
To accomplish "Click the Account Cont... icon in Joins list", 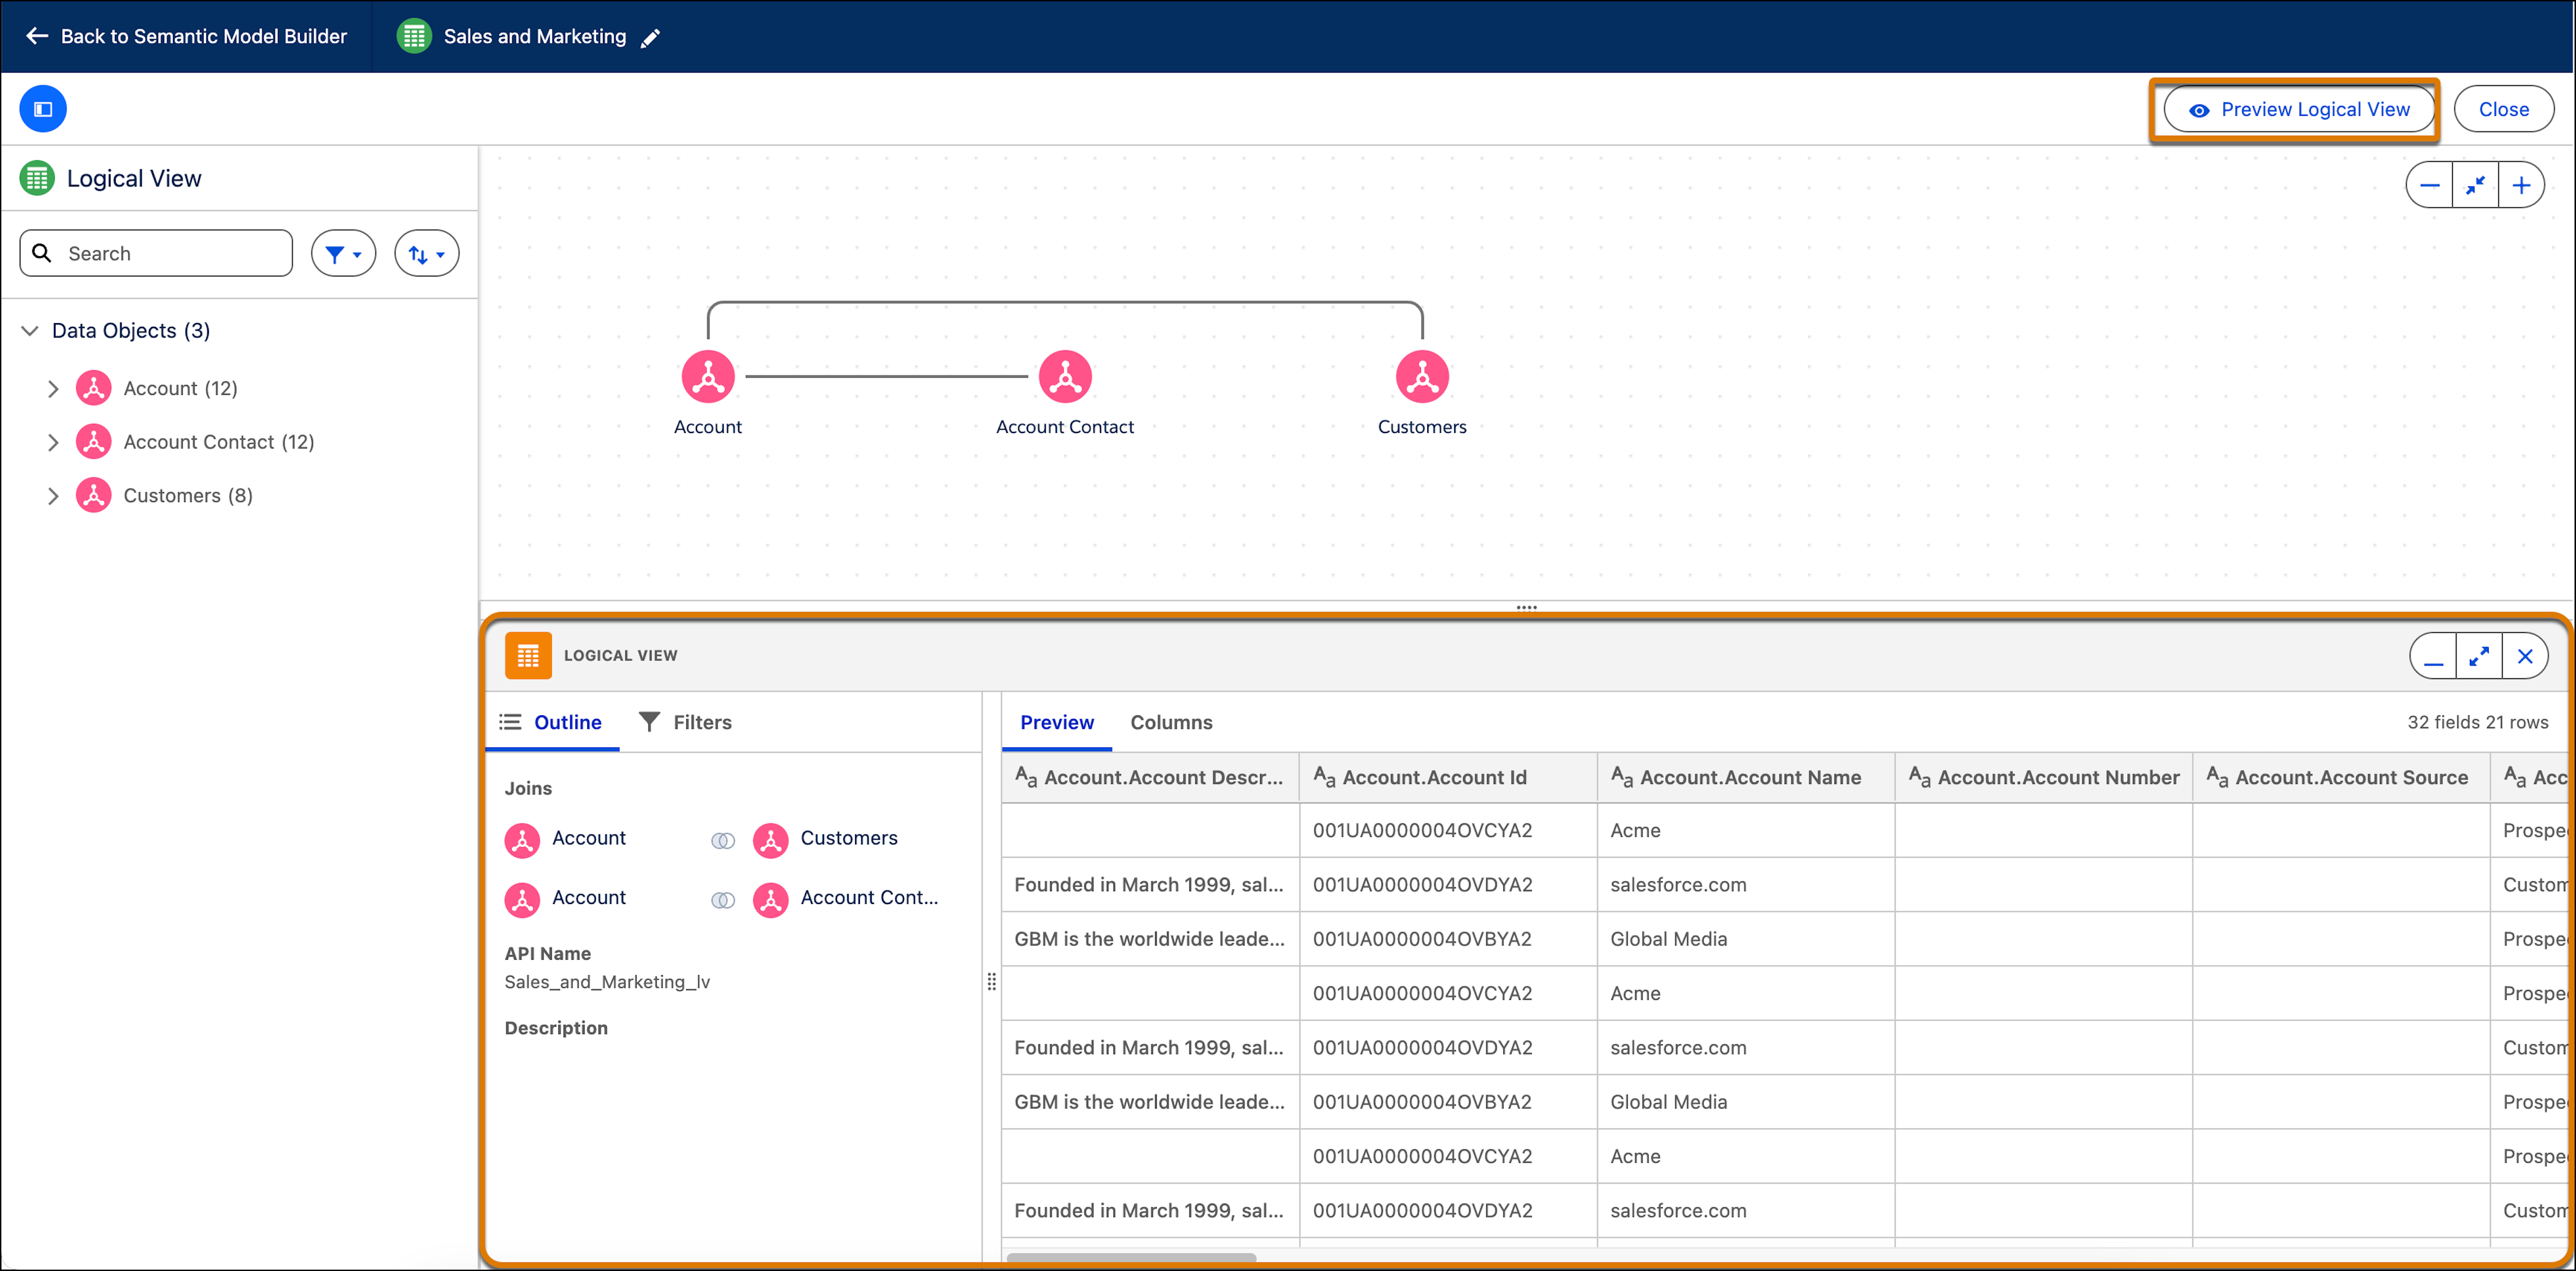I will click(x=770, y=900).
